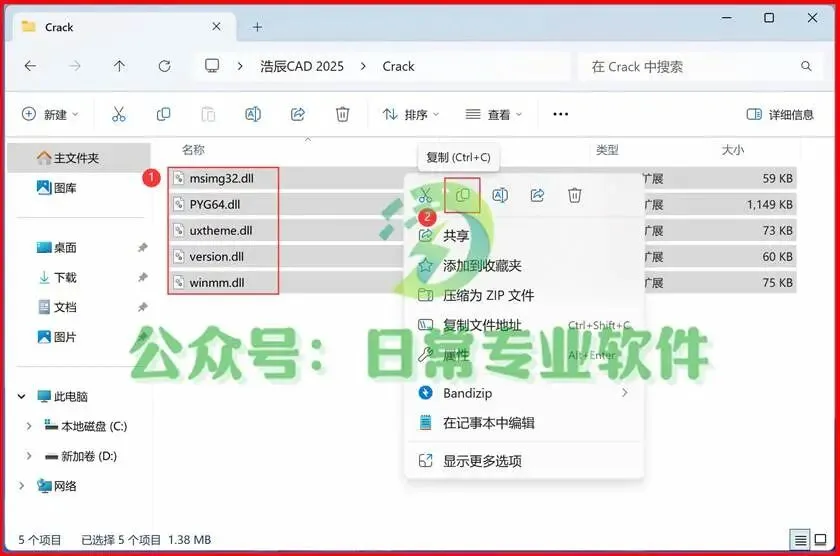This screenshot has height=556, width=840.
Task: Open the 查看 (View) dropdown
Action: tap(493, 114)
